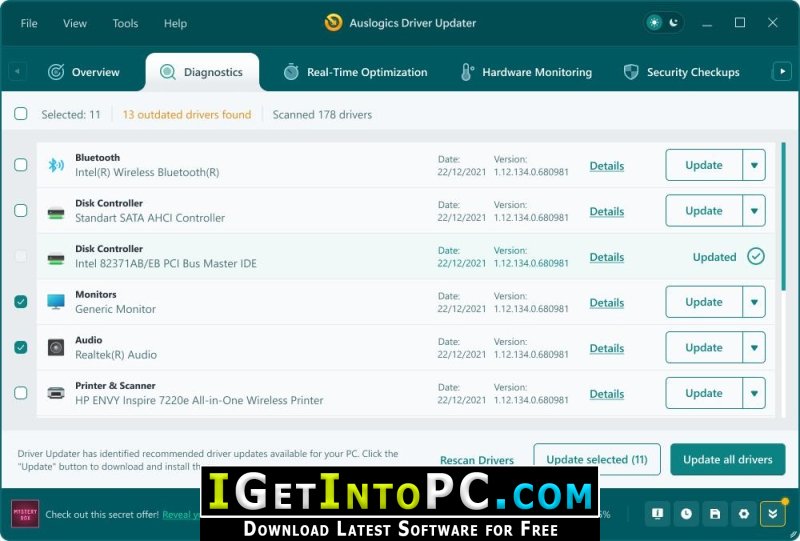
Task: Click the Security Checkups shield icon
Action: click(631, 72)
